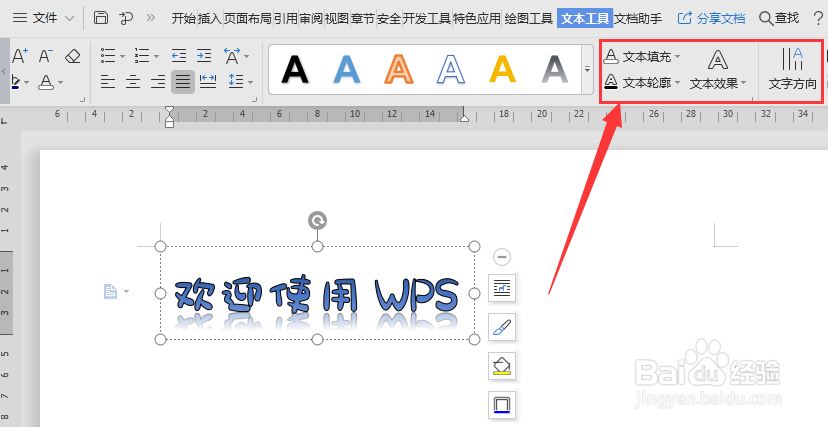Open font color dropdown arrow
The width and height of the screenshot is (828, 427).
(x=61, y=82)
